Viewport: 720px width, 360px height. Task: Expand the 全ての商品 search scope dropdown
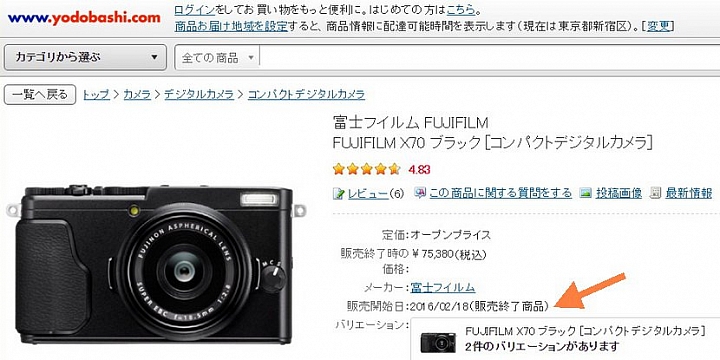coord(217,58)
